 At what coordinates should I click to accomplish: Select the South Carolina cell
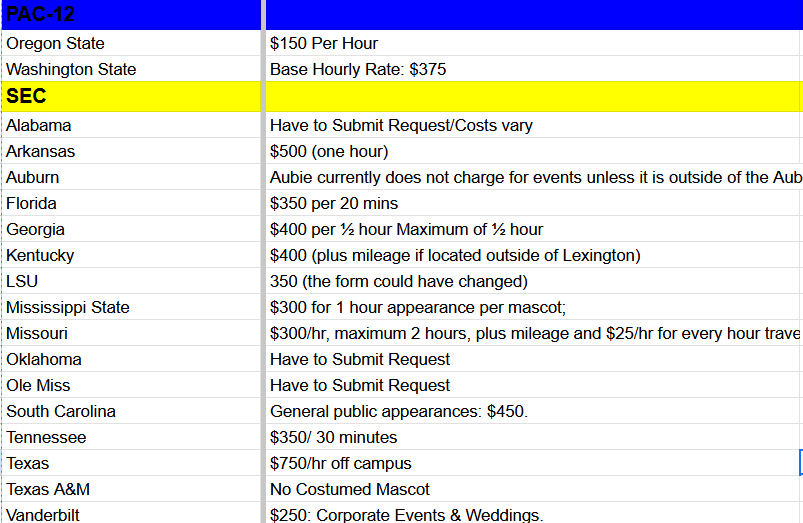click(x=131, y=411)
